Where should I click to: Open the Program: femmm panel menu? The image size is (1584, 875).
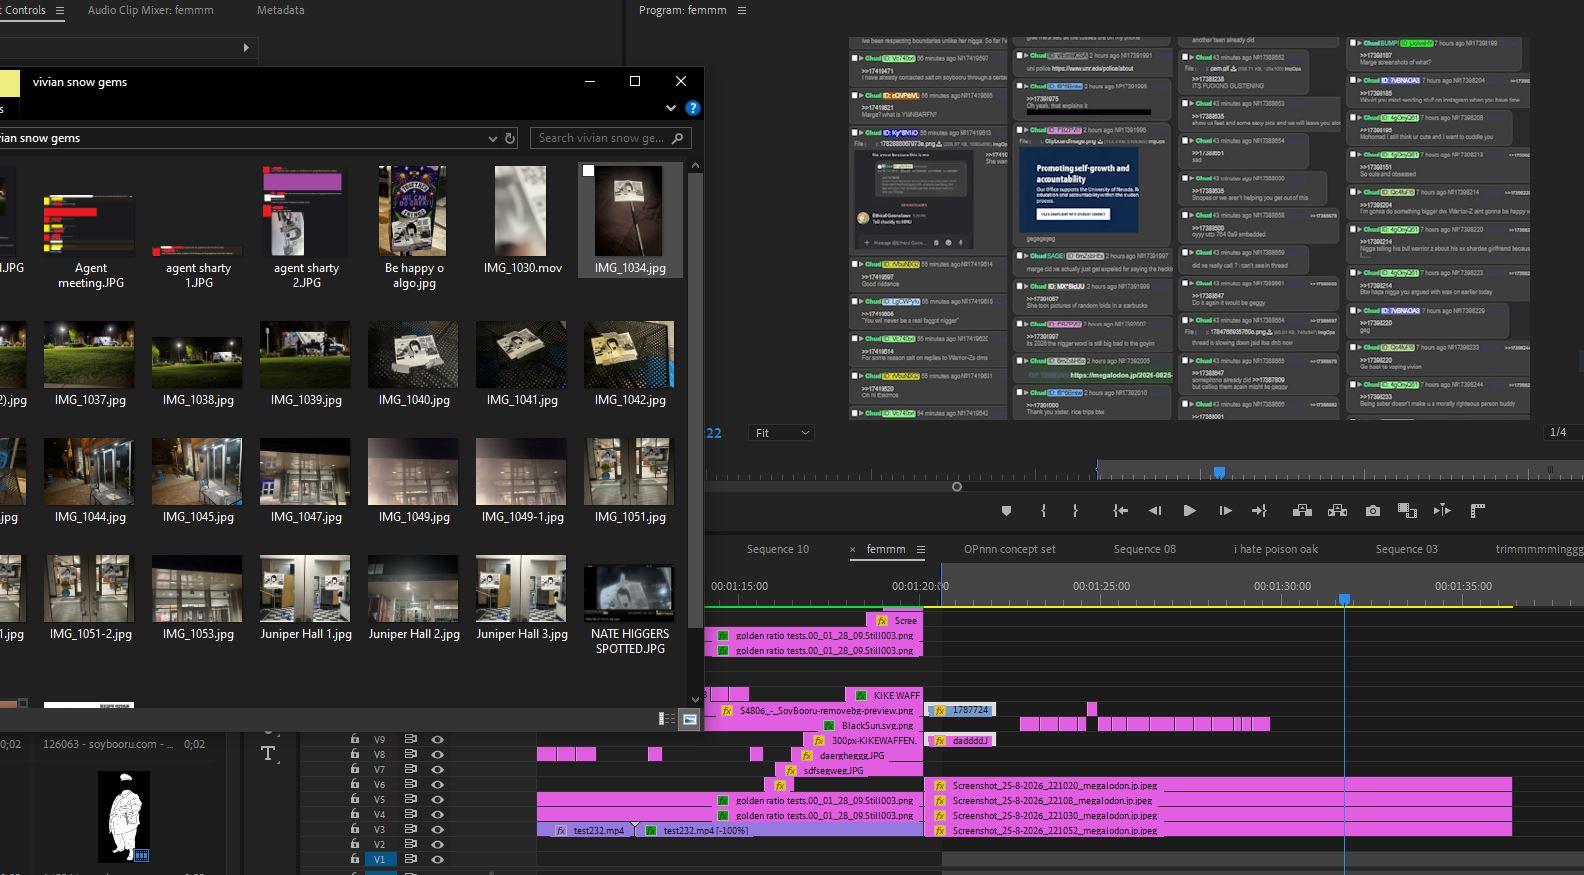click(x=742, y=10)
